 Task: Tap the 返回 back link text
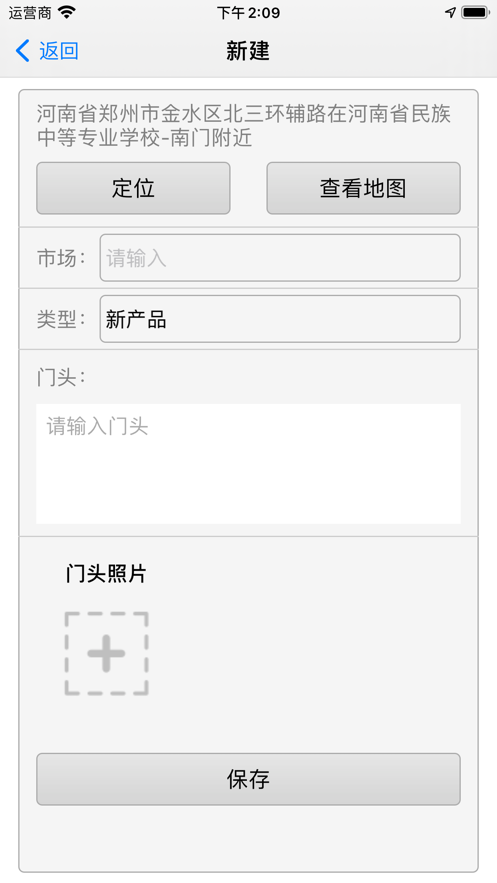click(59, 51)
